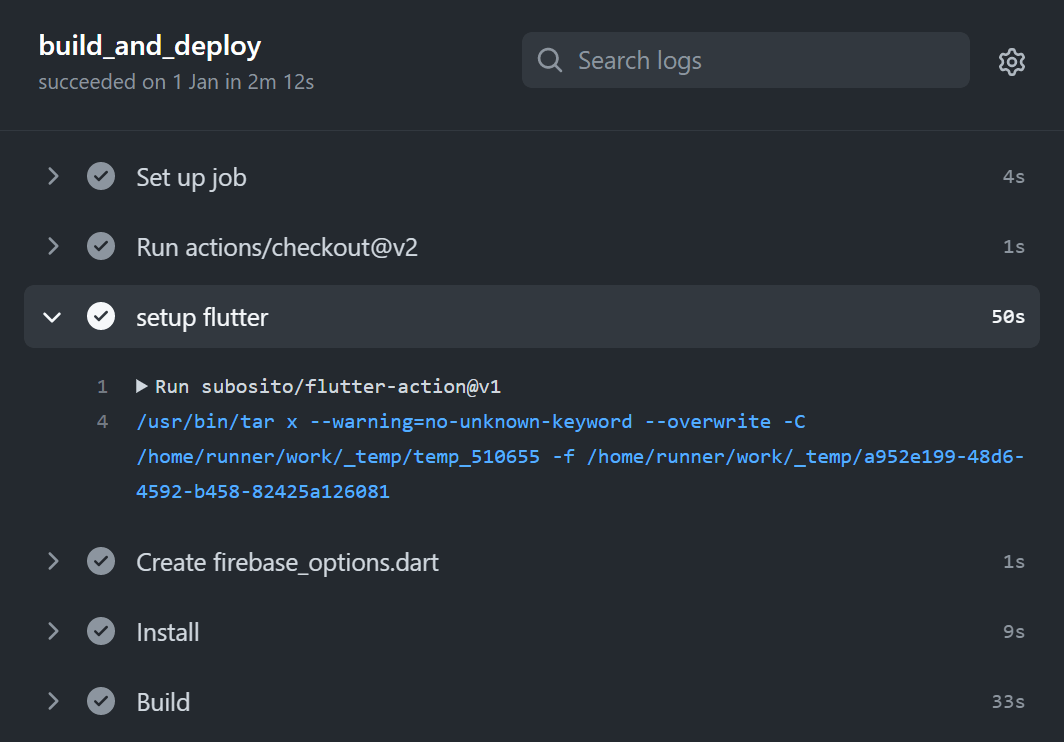Click log line number 1
1064x742 pixels.
click(102, 387)
